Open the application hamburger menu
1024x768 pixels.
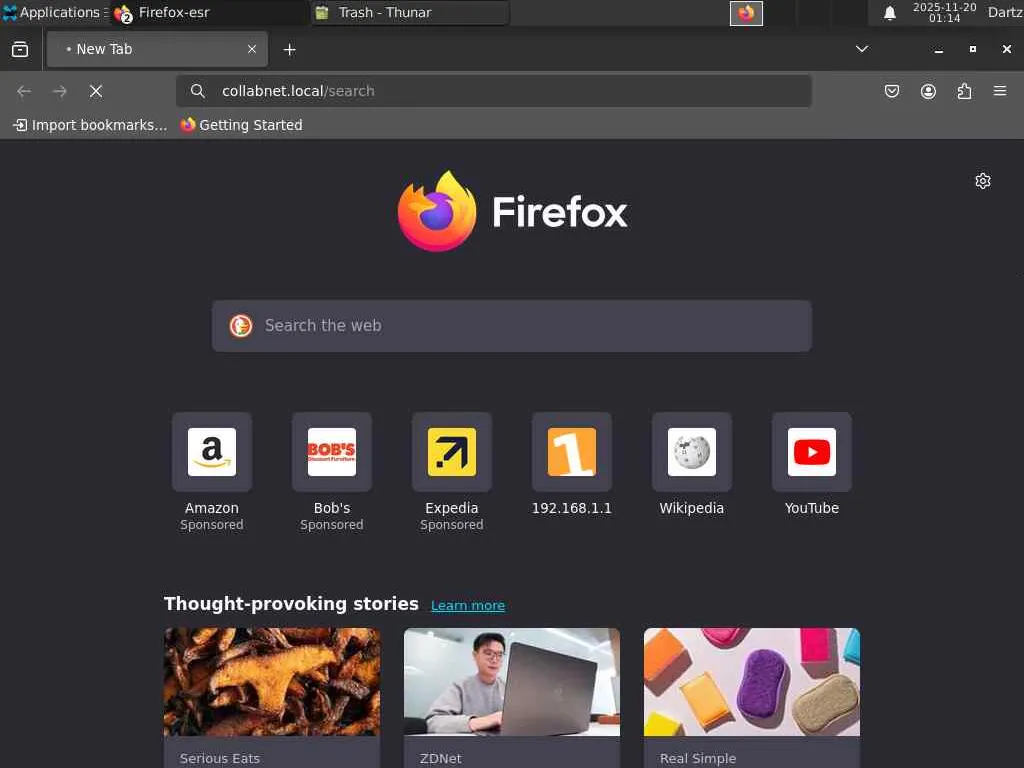point(1000,91)
